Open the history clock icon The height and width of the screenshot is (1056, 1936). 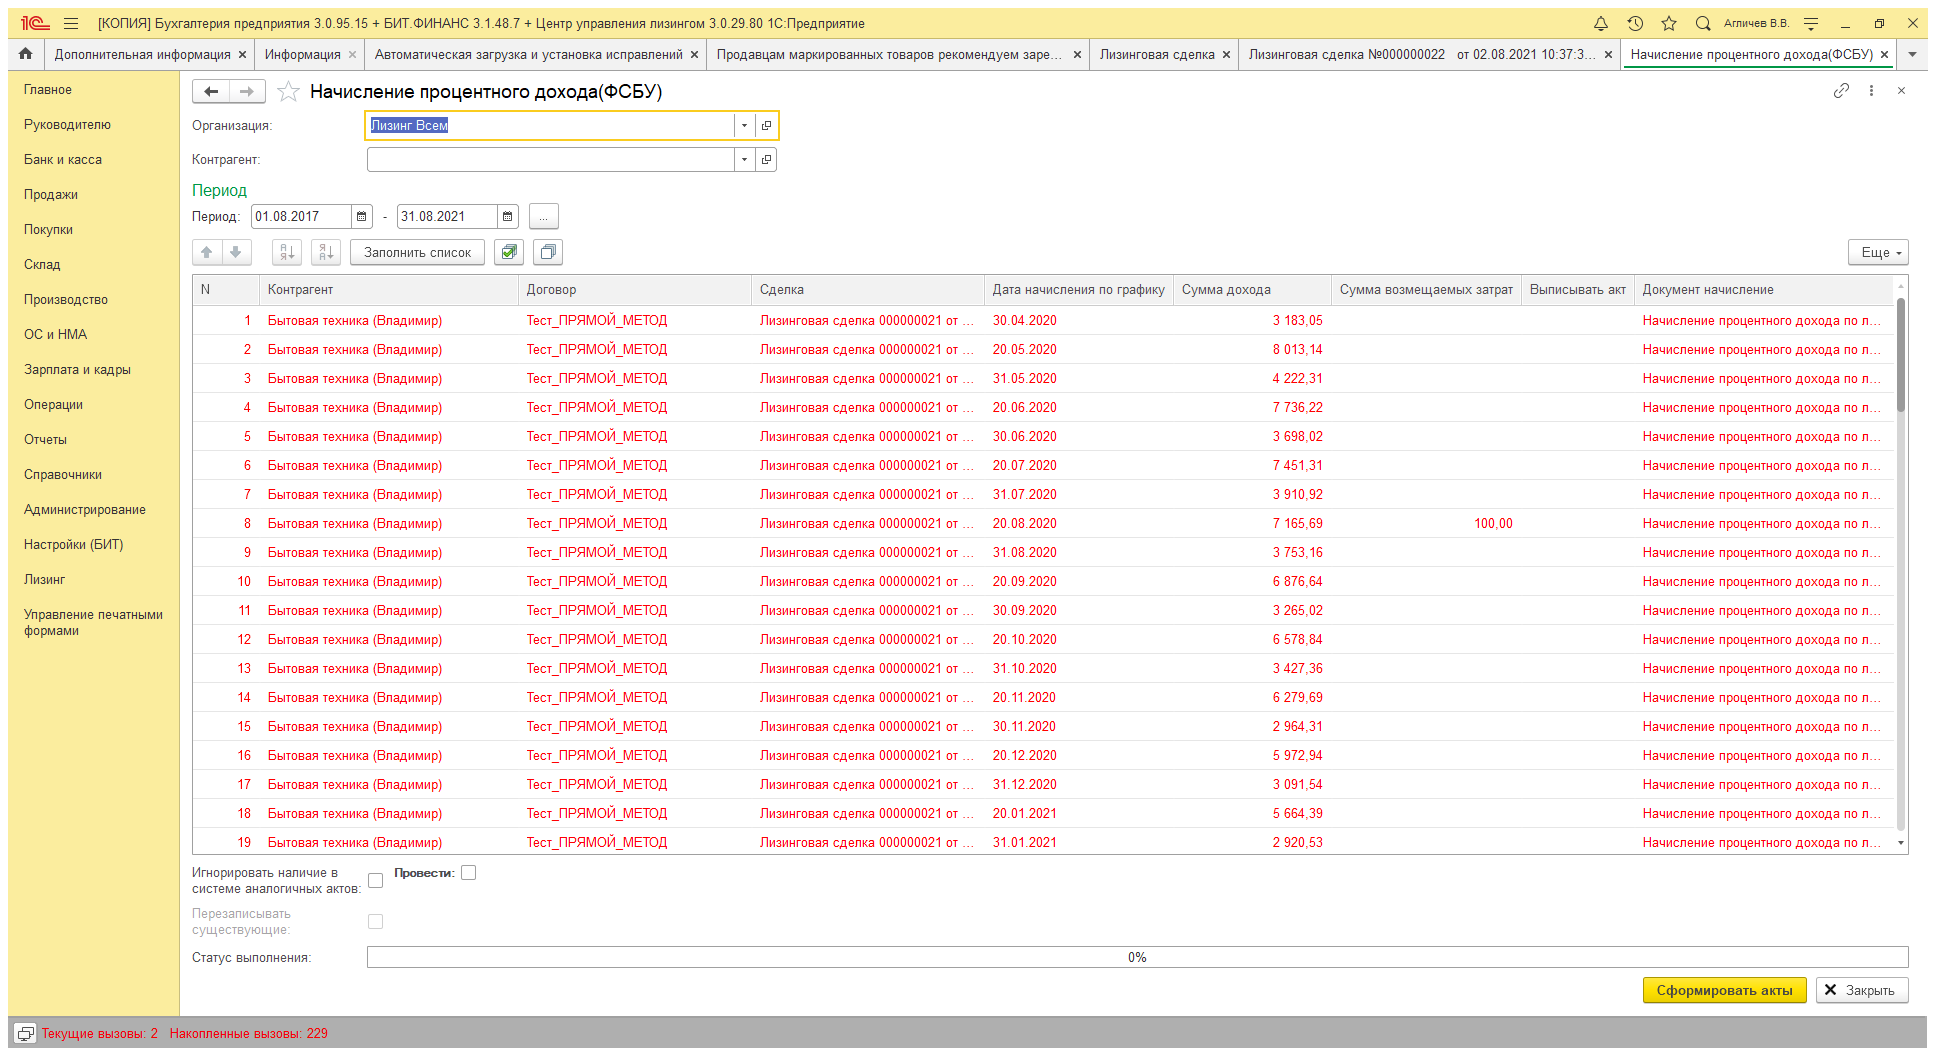[1635, 24]
